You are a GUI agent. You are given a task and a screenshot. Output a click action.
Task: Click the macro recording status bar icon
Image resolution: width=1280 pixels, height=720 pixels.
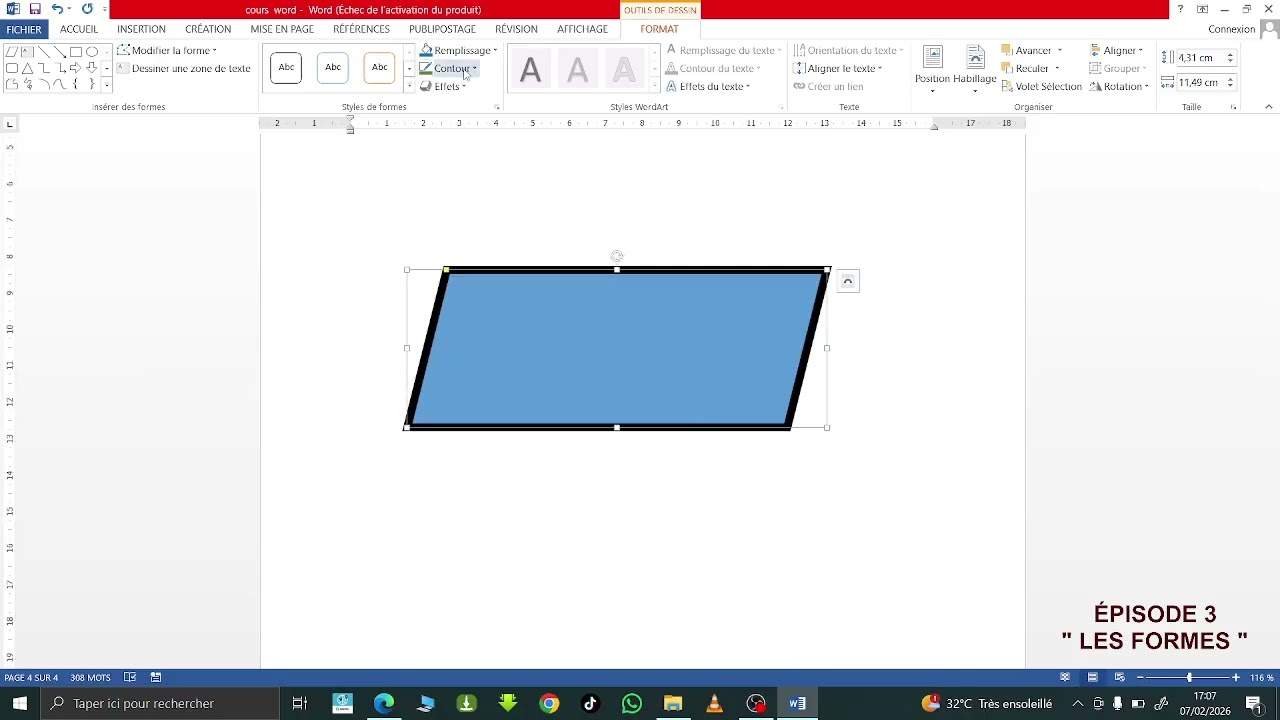156,677
